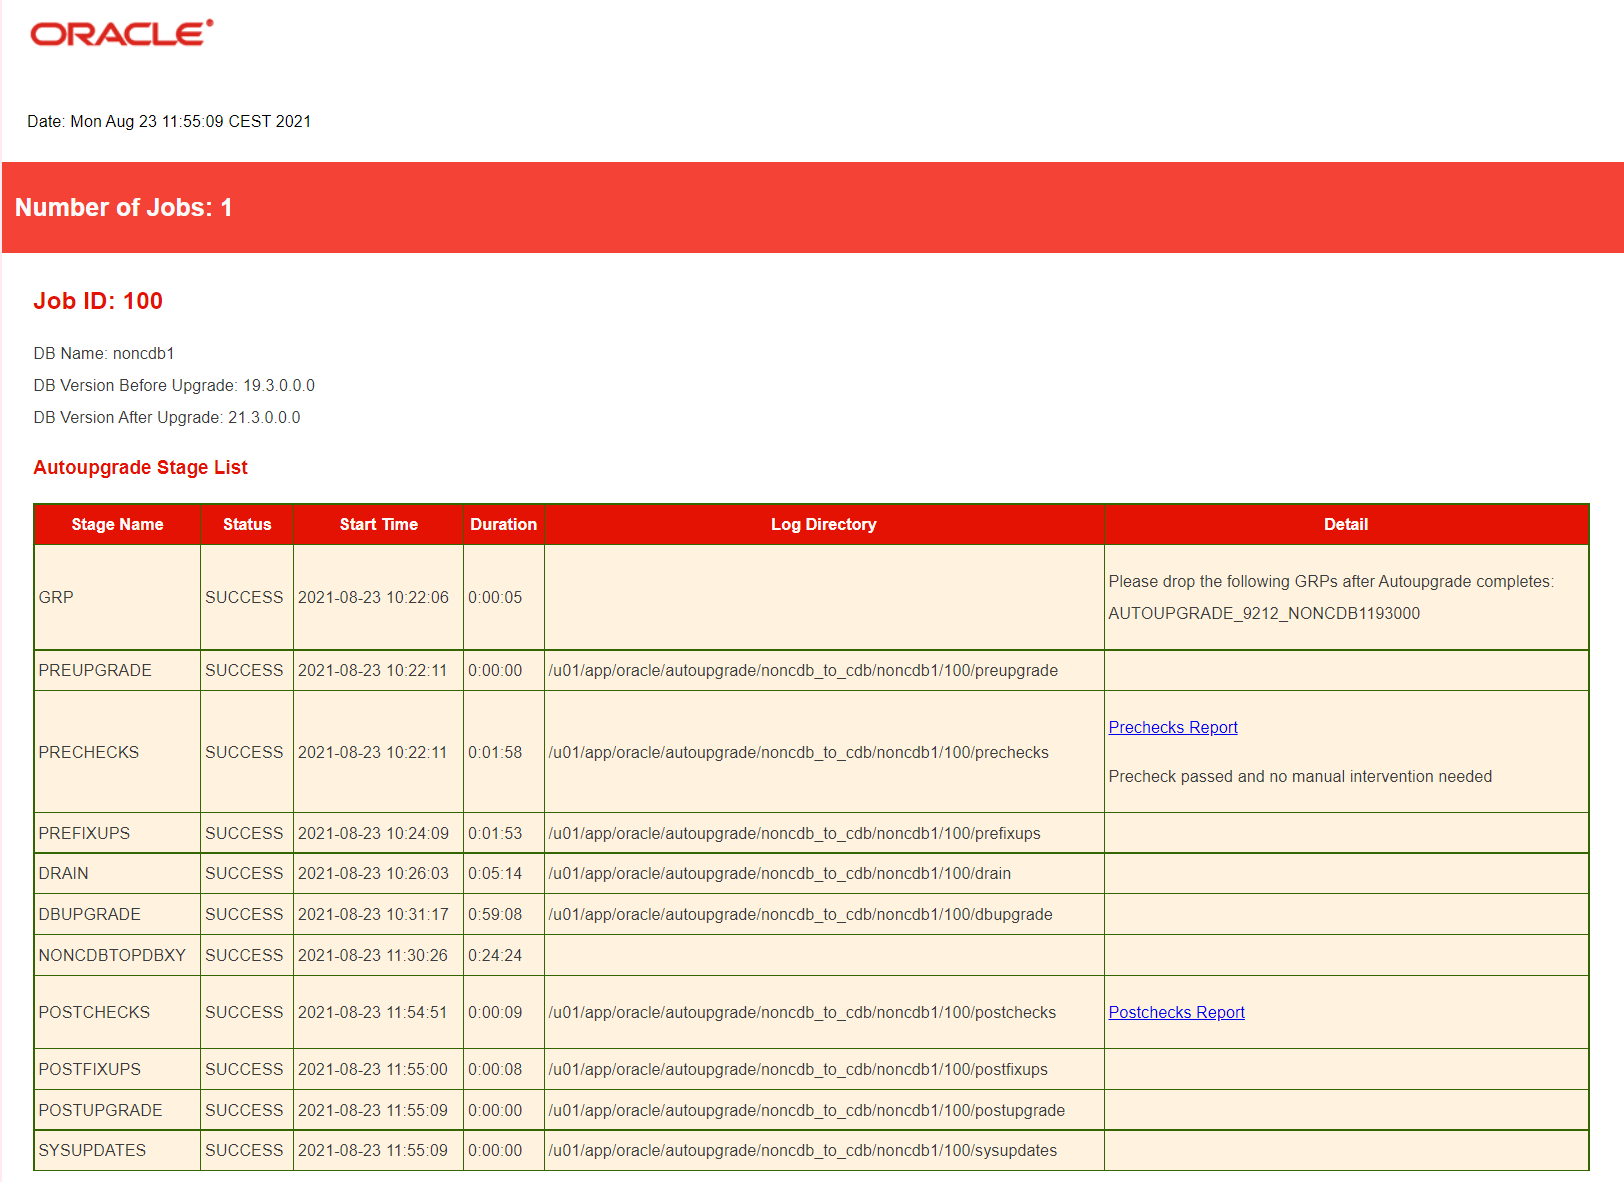
Task: Open the Postchecks Report link
Action: [x=1176, y=1012]
